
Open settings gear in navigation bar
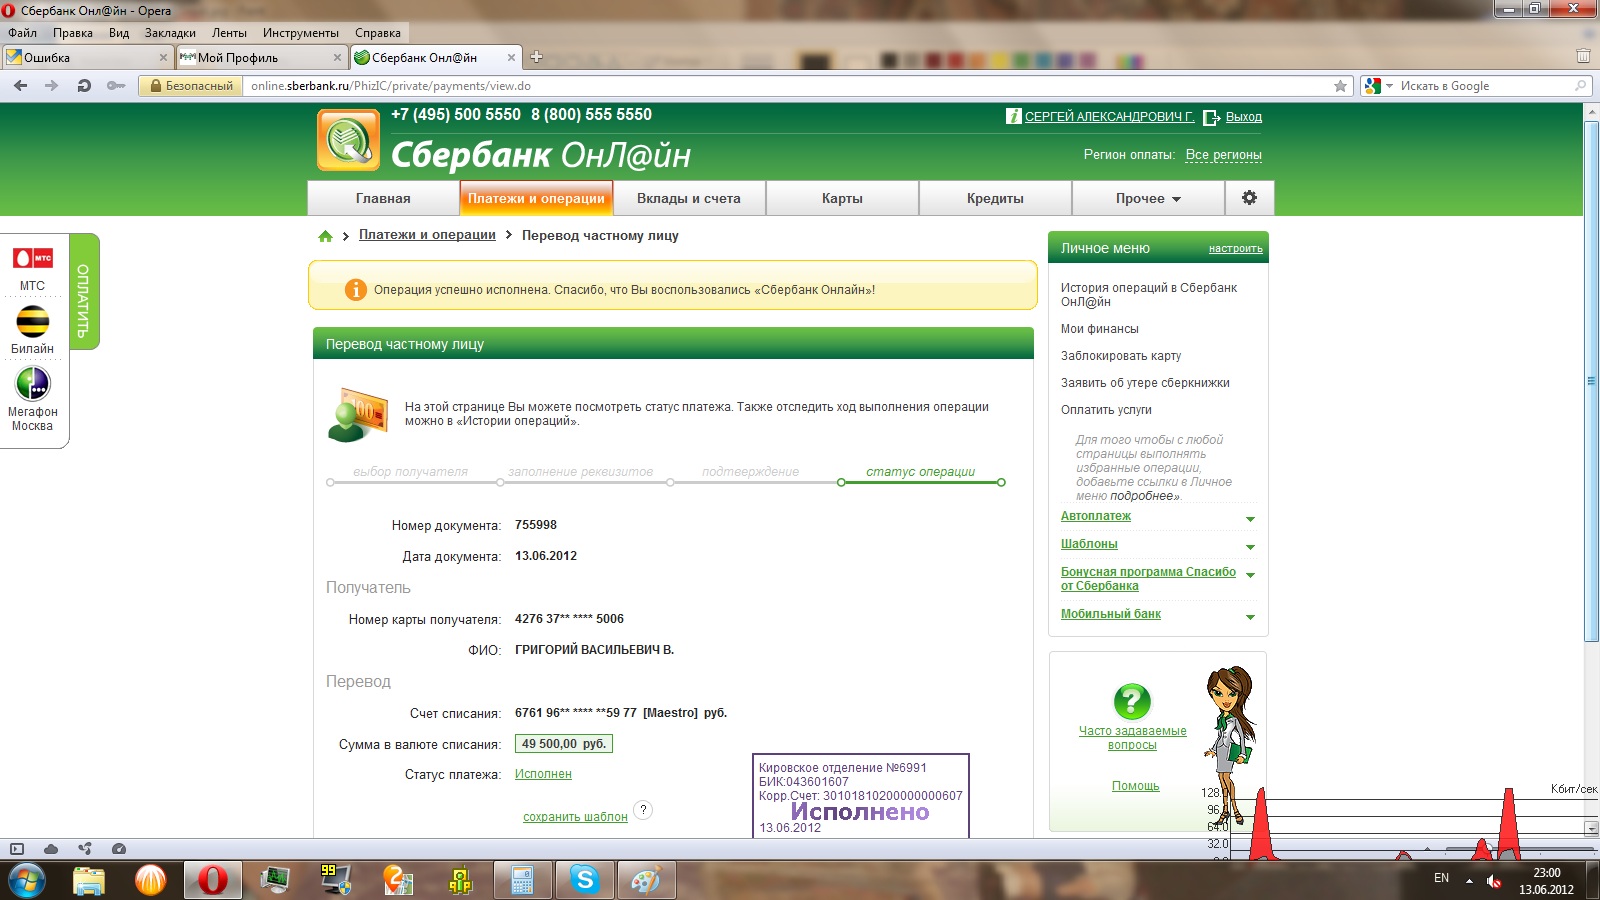(1249, 198)
